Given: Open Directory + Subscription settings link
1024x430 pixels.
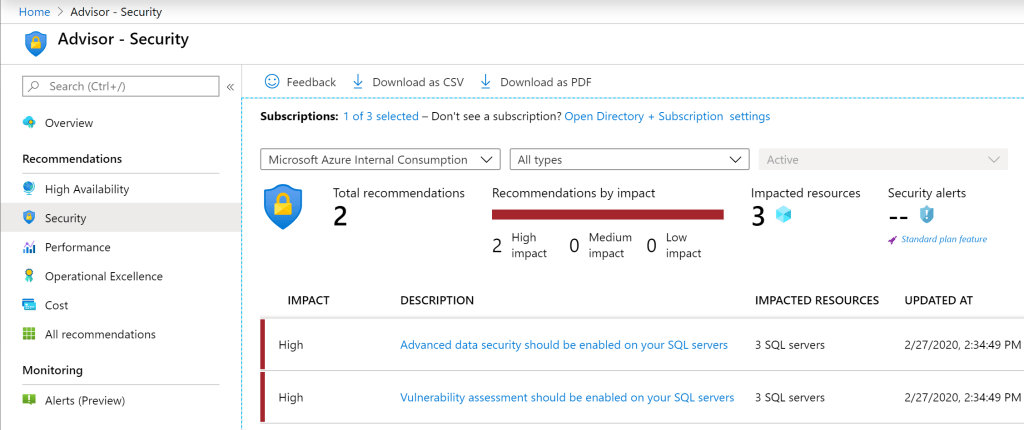Looking at the screenshot, I should click(667, 116).
